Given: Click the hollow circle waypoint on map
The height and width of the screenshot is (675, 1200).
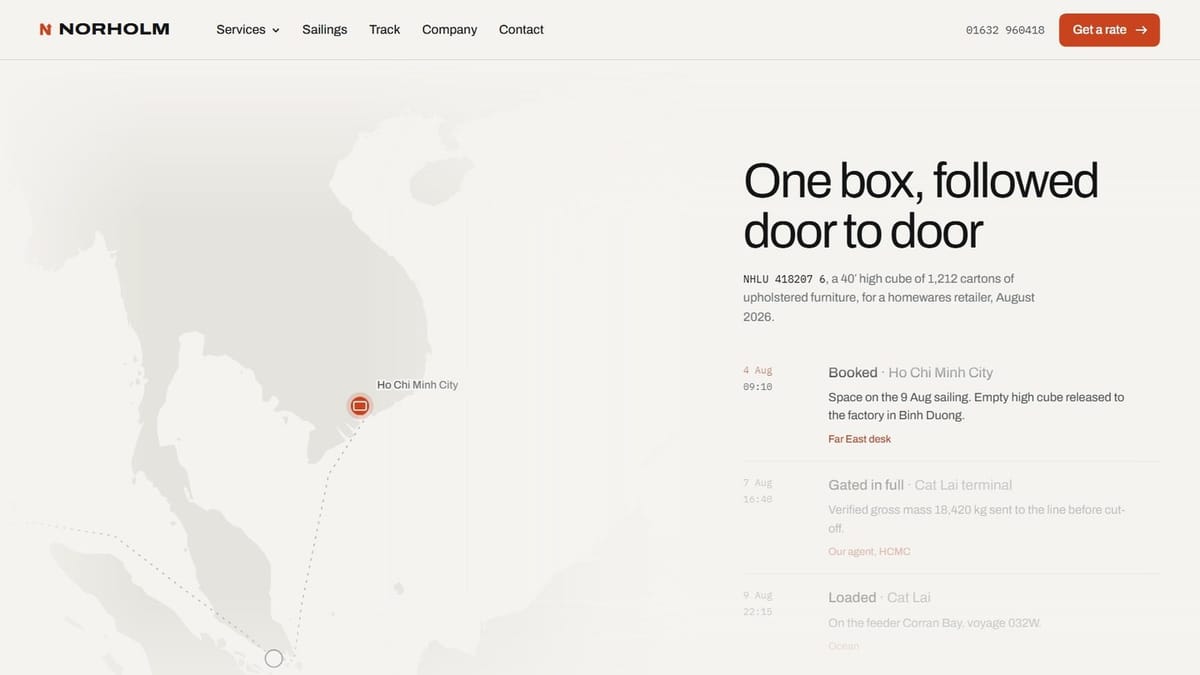Looking at the screenshot, I should (274, 658).
